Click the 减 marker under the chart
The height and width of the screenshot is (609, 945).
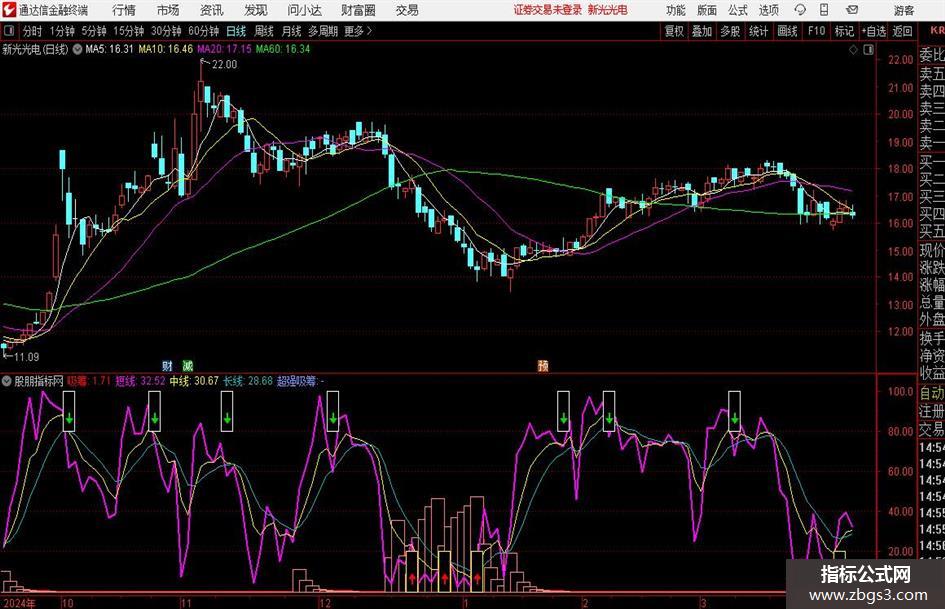tap(188, 365)
